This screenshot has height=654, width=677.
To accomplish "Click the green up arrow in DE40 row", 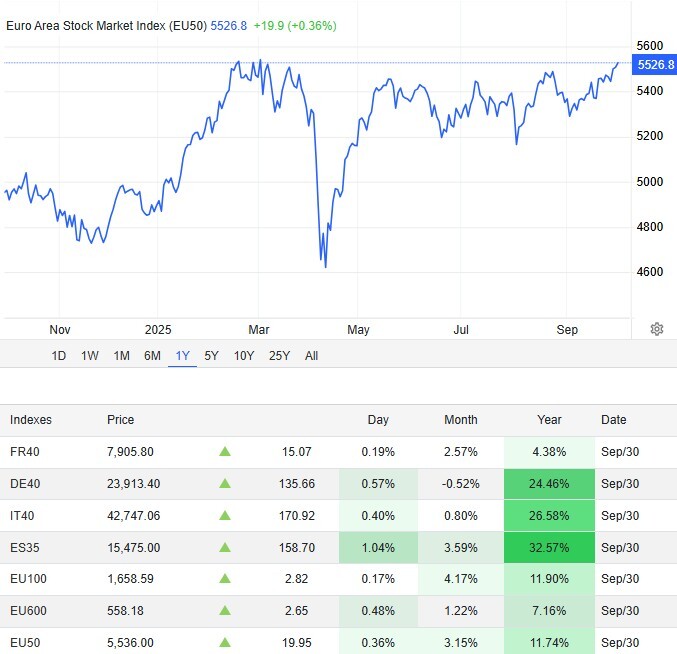I will pos(225,484).
